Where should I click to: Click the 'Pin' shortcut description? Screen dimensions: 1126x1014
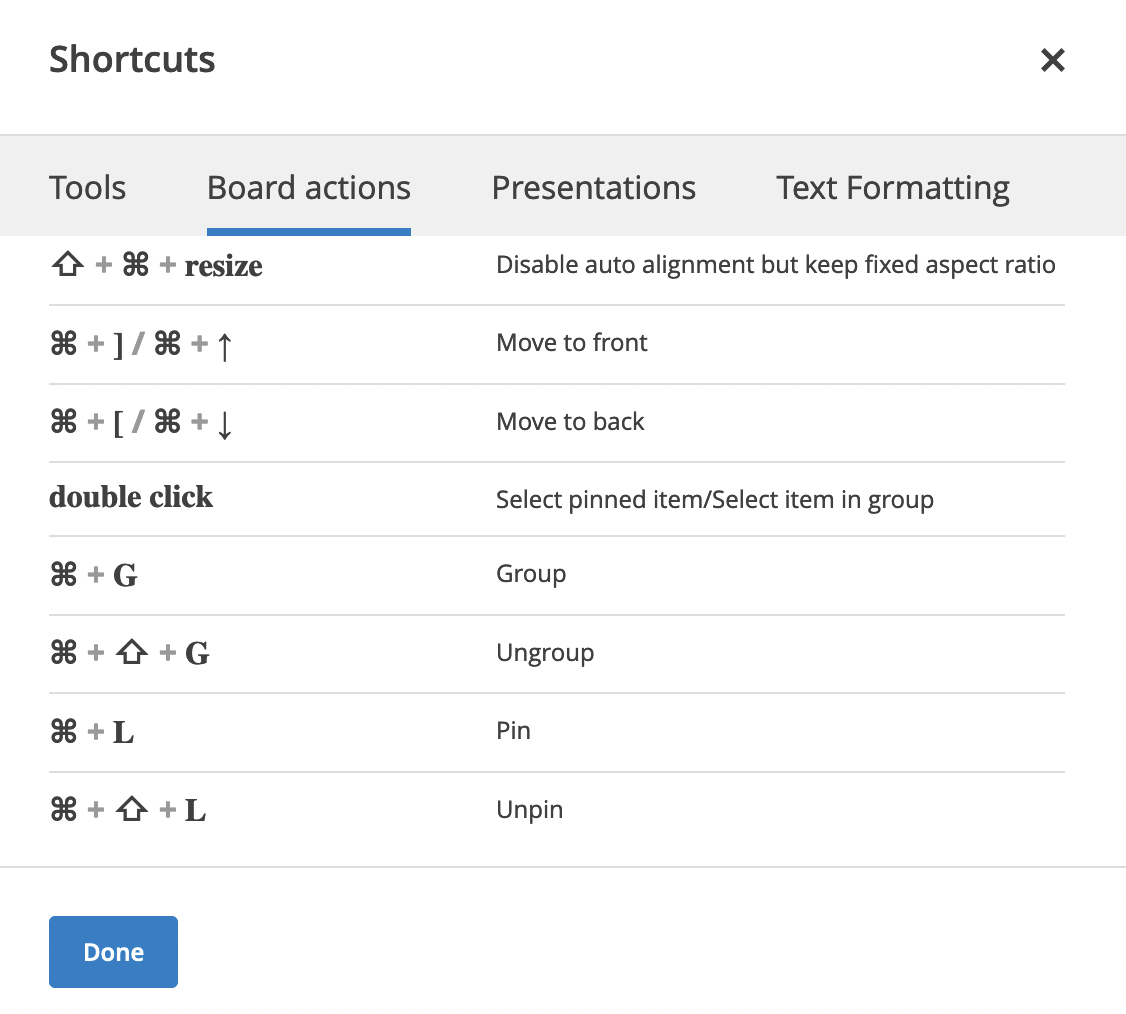(513, 730)
